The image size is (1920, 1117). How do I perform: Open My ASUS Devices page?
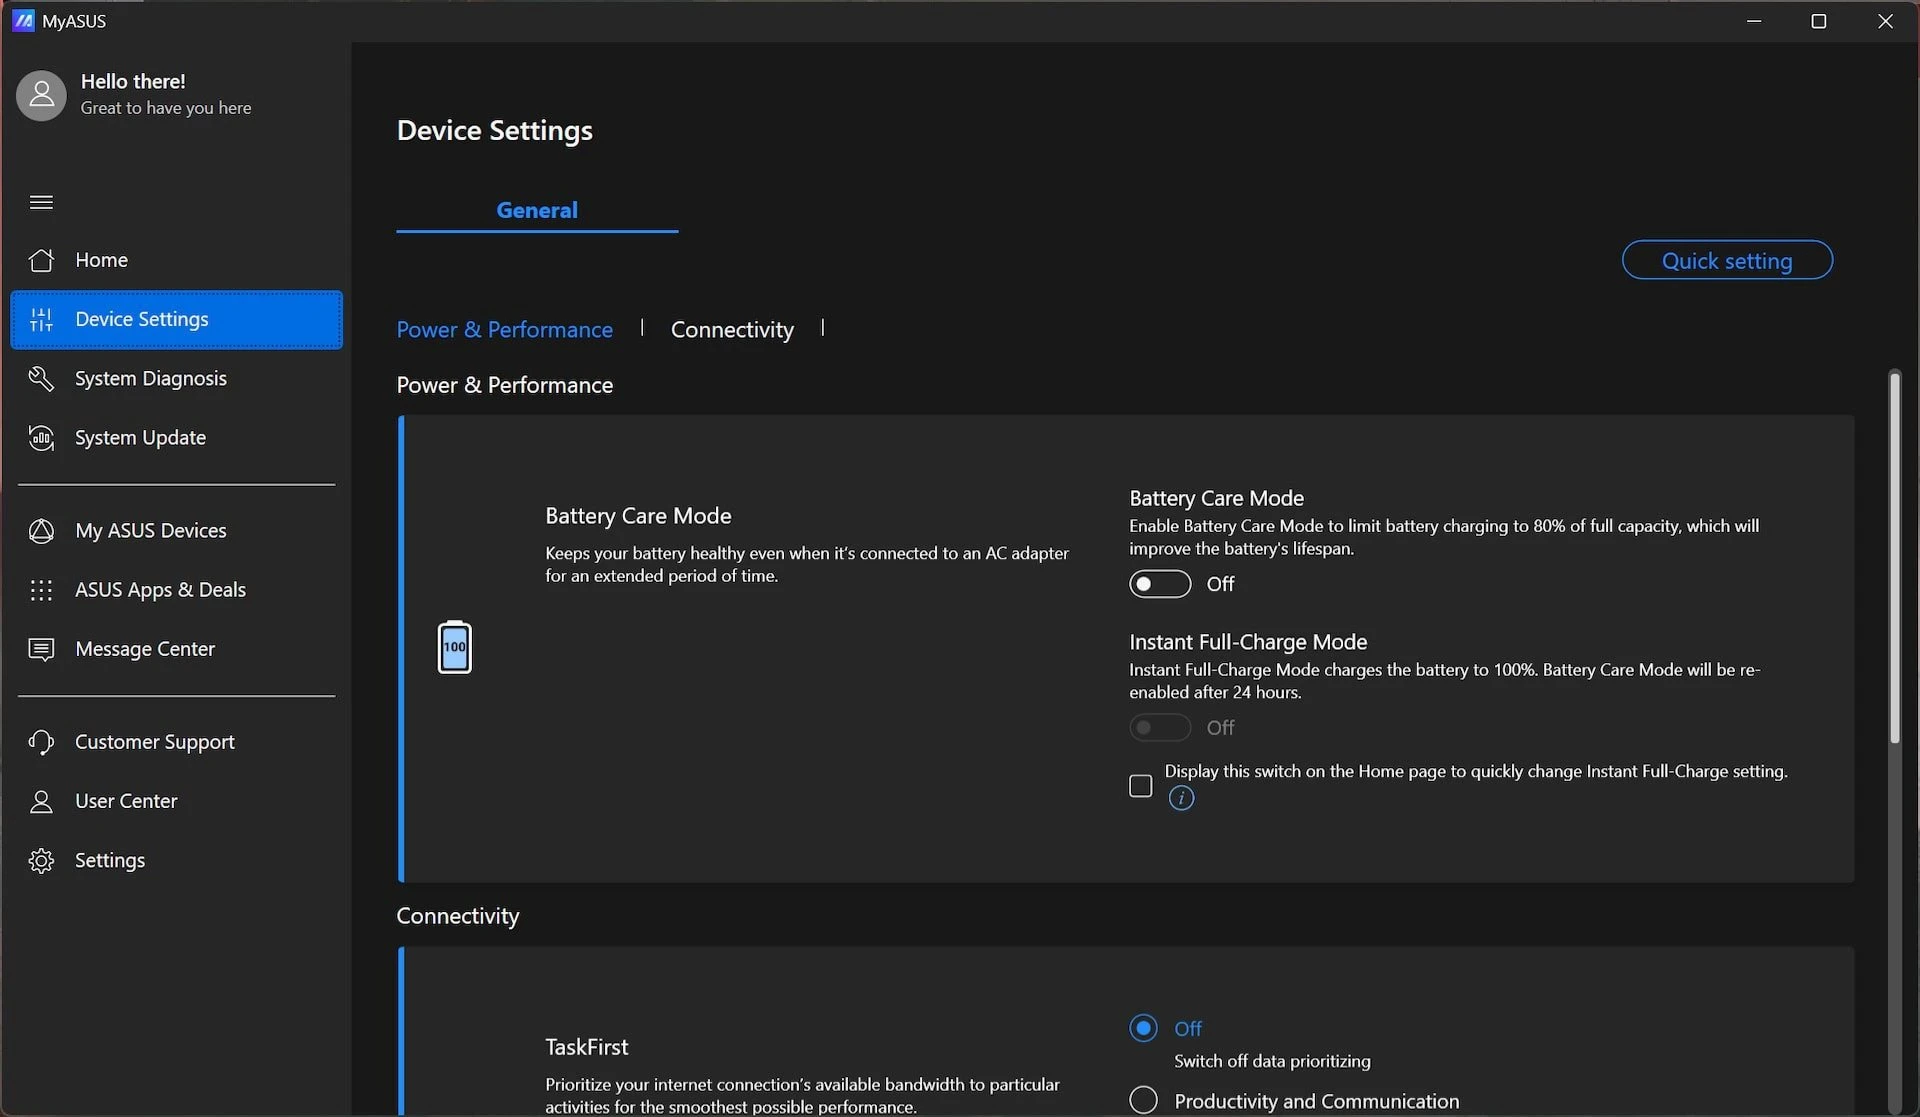pos(176,530)
